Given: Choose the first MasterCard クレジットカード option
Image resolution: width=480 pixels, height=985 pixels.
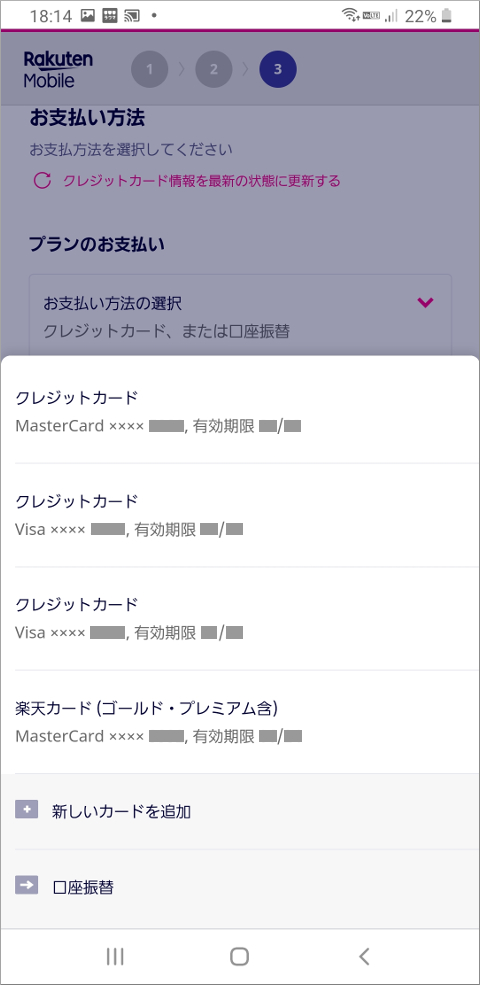Looking at the screenshot, I should pyautogui.click(x=240, y=411).
